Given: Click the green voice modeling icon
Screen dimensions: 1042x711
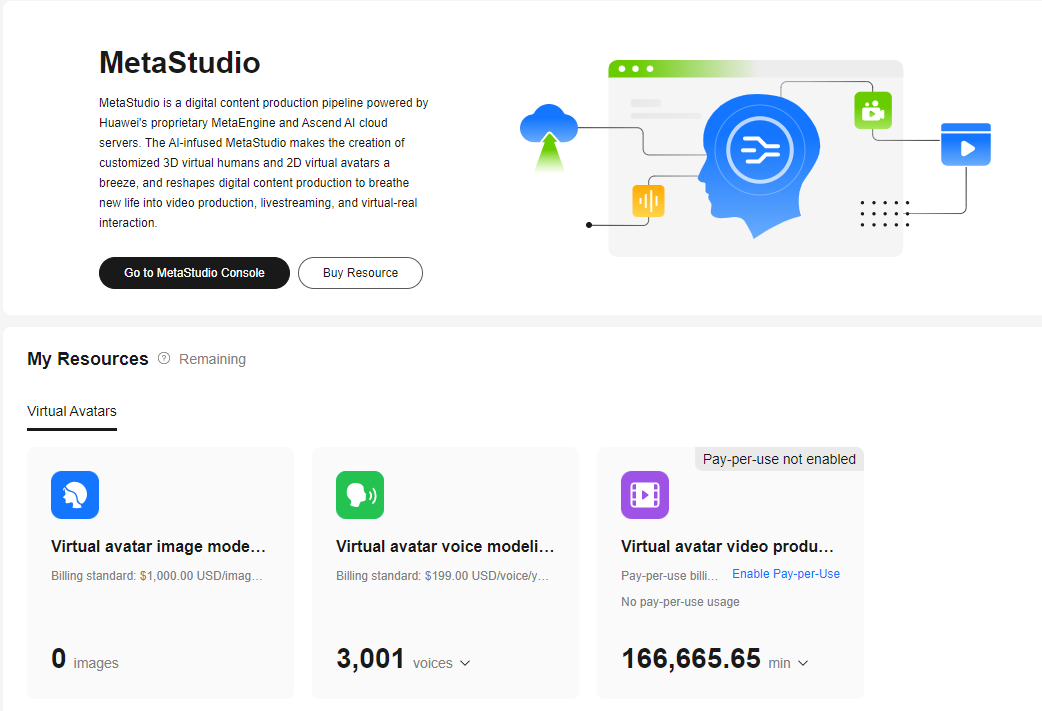Looking at the screenshot, I should coord(360,495).
